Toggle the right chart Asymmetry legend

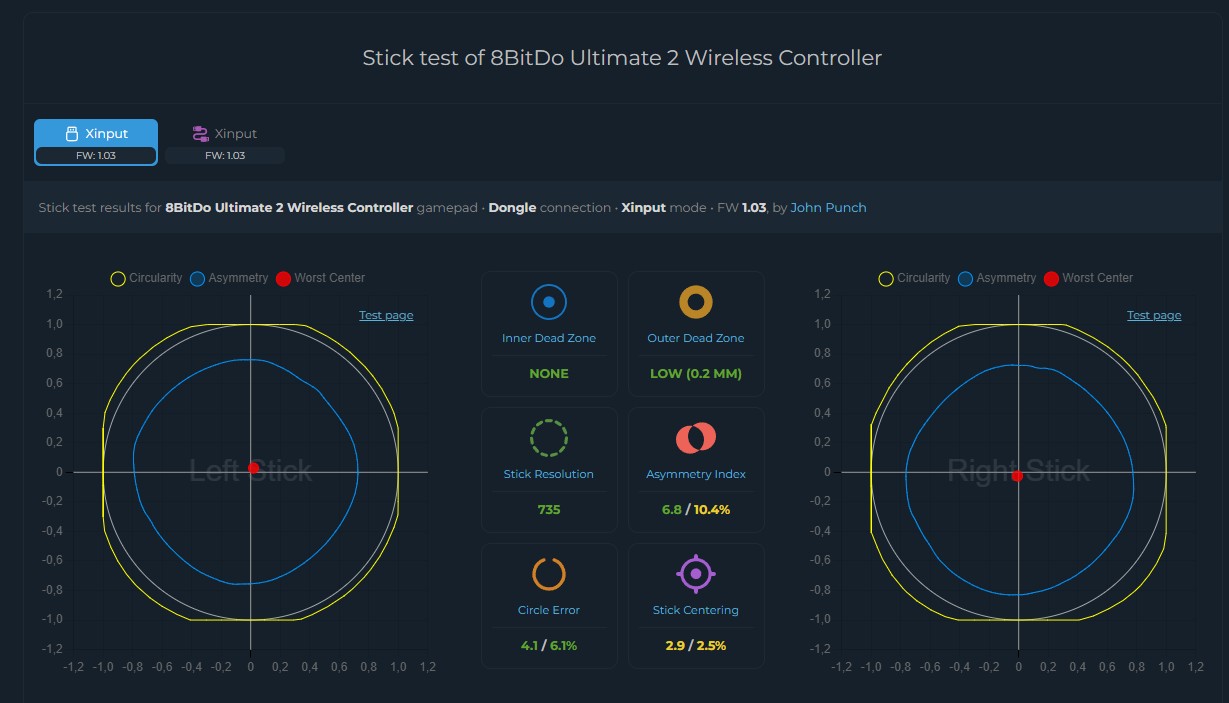click(996, 278)
